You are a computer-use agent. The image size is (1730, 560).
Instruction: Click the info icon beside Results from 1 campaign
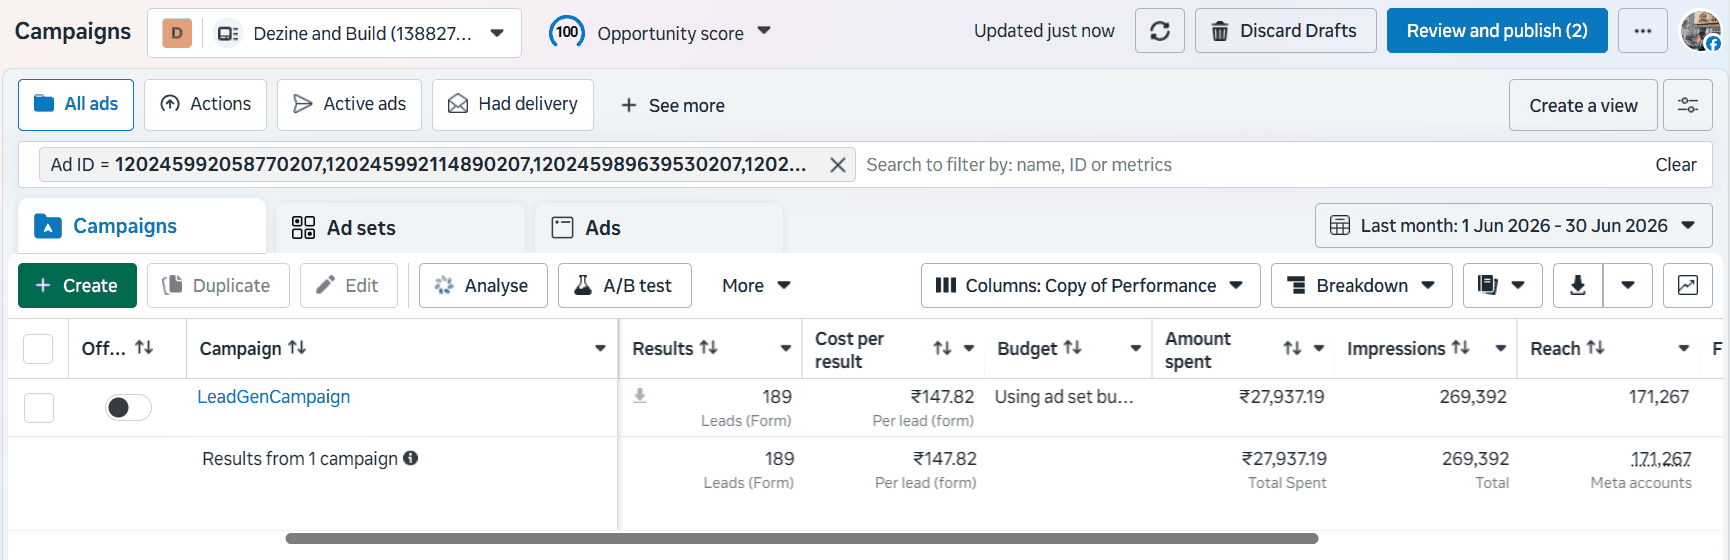point(410,458)
